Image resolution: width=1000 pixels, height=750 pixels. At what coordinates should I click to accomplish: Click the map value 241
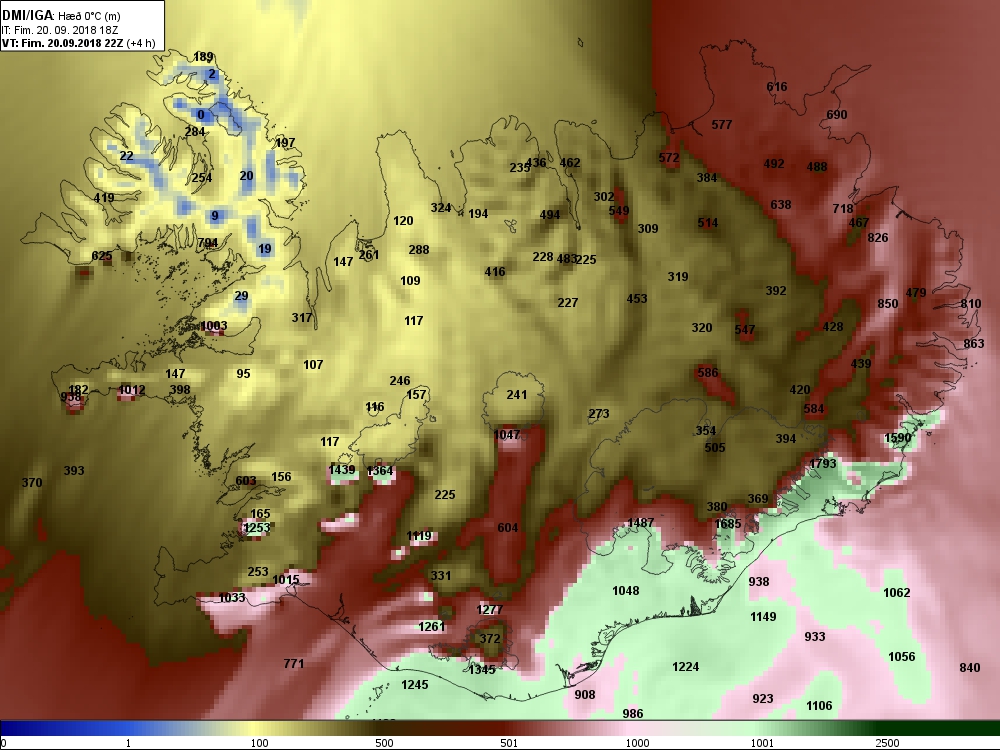pyautogui.click(x=517, y=395)
